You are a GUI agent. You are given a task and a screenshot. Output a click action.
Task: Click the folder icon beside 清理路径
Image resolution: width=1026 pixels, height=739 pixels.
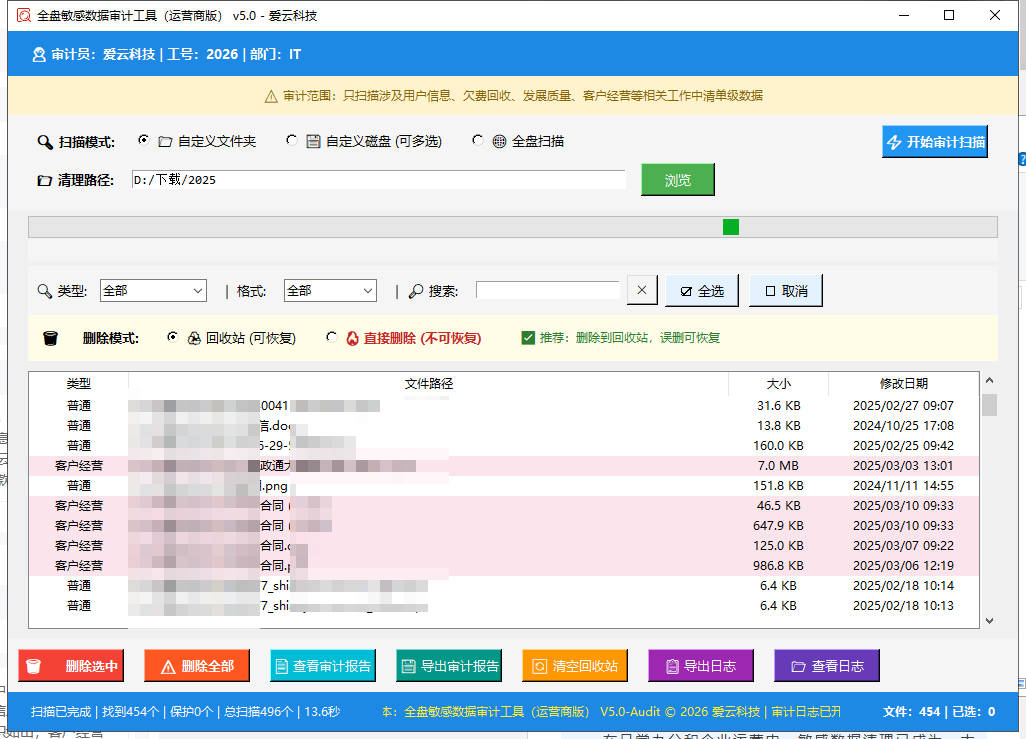pyautogui.click(x=44, y=181)
